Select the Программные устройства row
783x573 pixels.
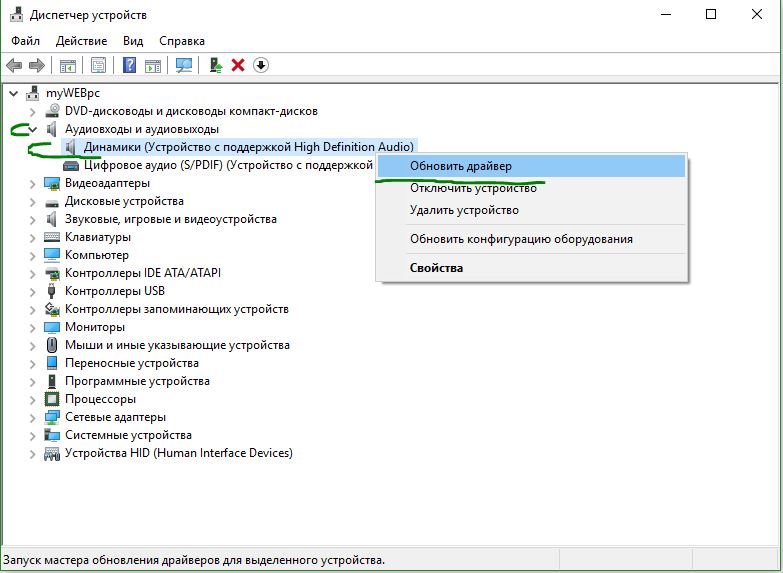(x=127, y=381)
